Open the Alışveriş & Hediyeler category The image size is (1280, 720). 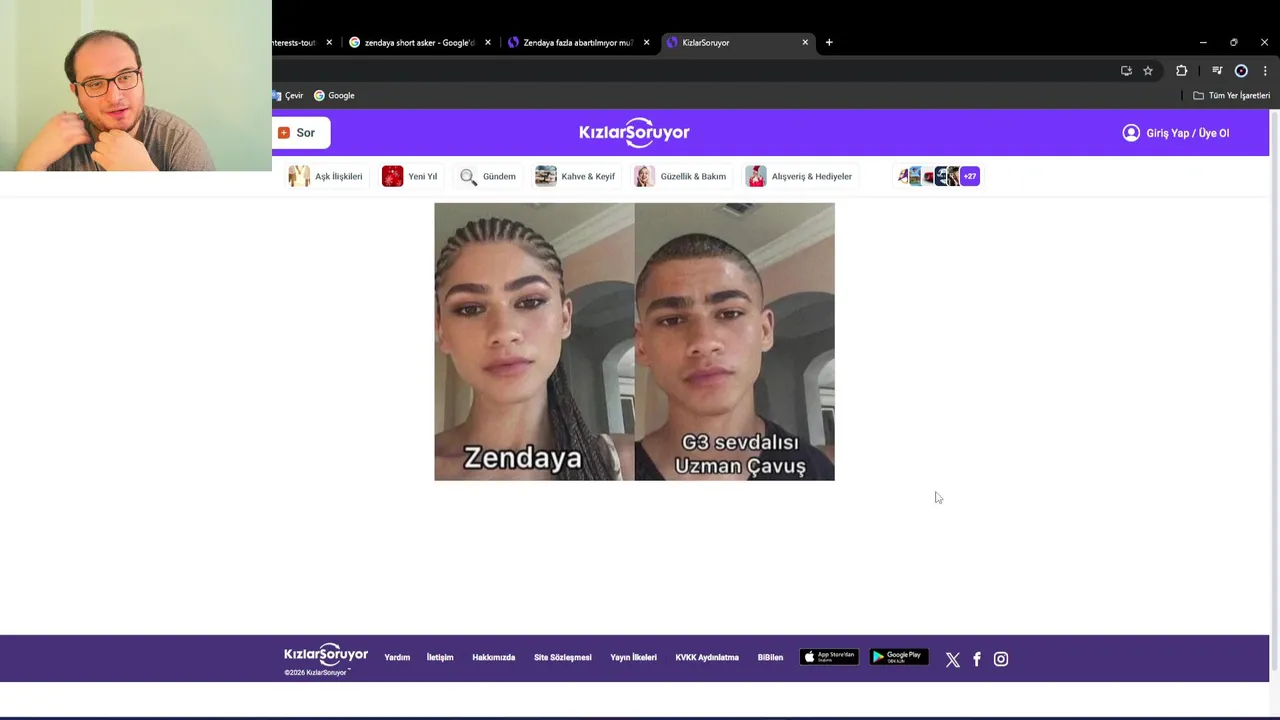(799, 176)
